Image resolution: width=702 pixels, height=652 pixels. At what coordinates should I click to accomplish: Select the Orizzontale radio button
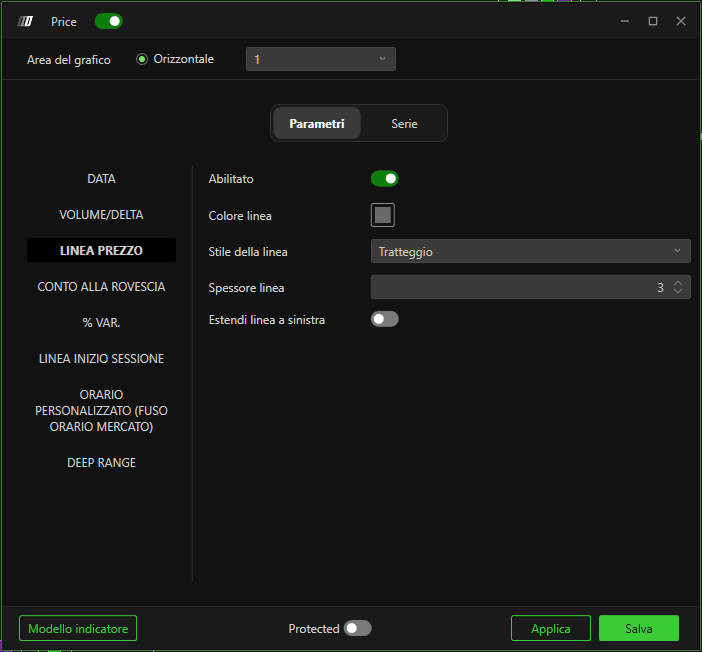[142, 59]
